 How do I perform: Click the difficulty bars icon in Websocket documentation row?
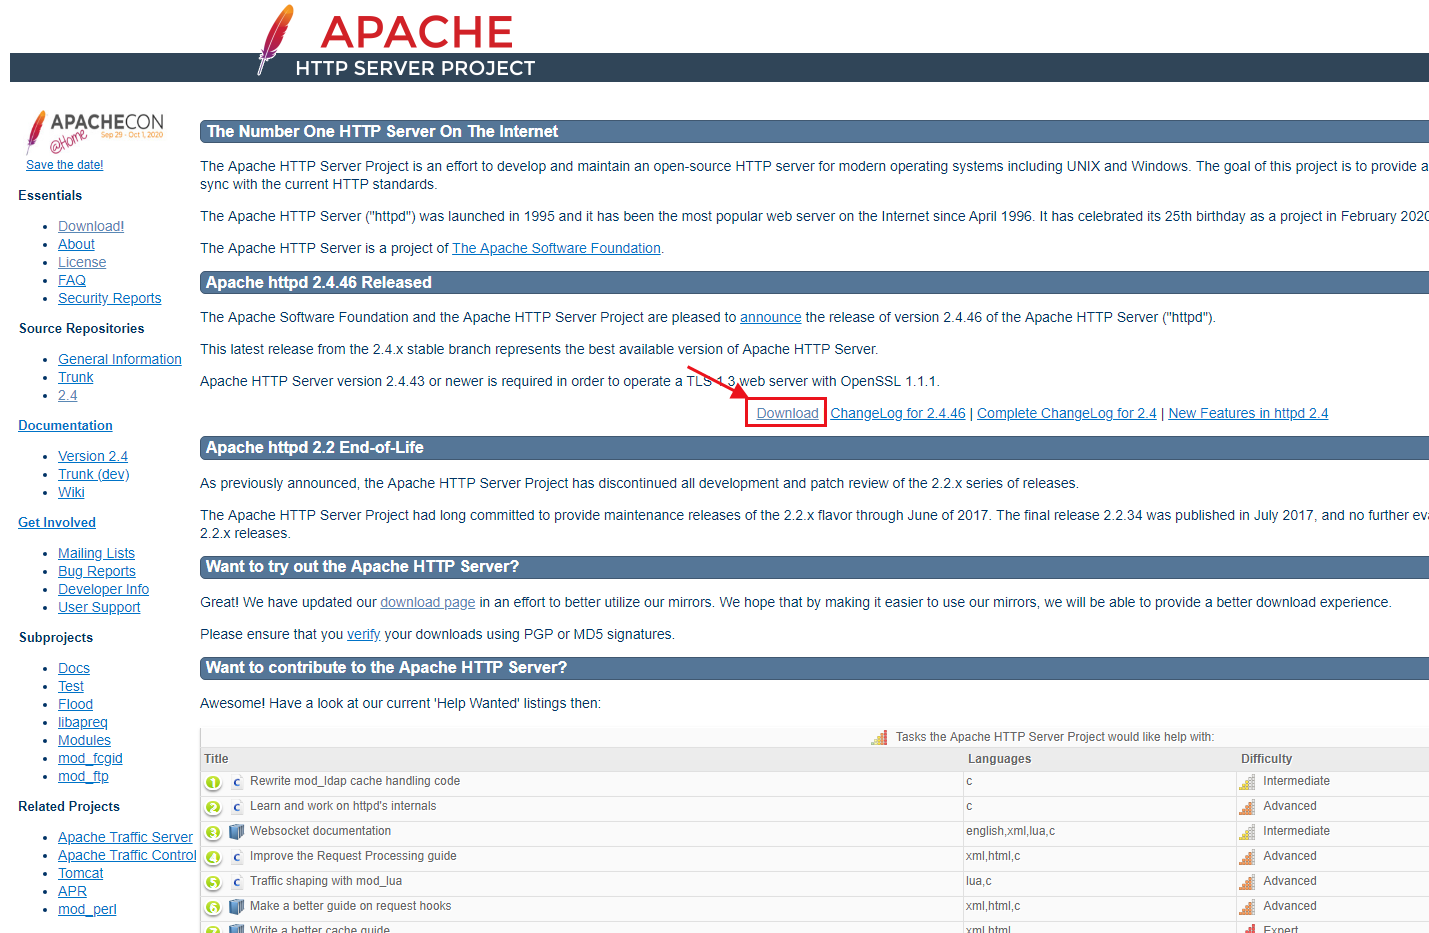tap(1247, 832)
